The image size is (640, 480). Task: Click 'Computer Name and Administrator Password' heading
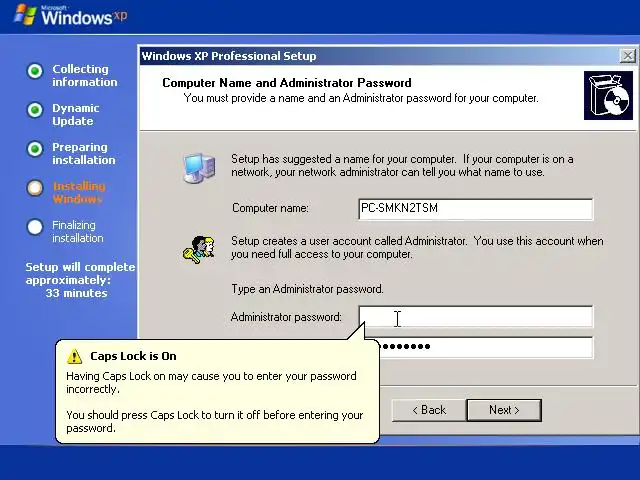point(287,83)
